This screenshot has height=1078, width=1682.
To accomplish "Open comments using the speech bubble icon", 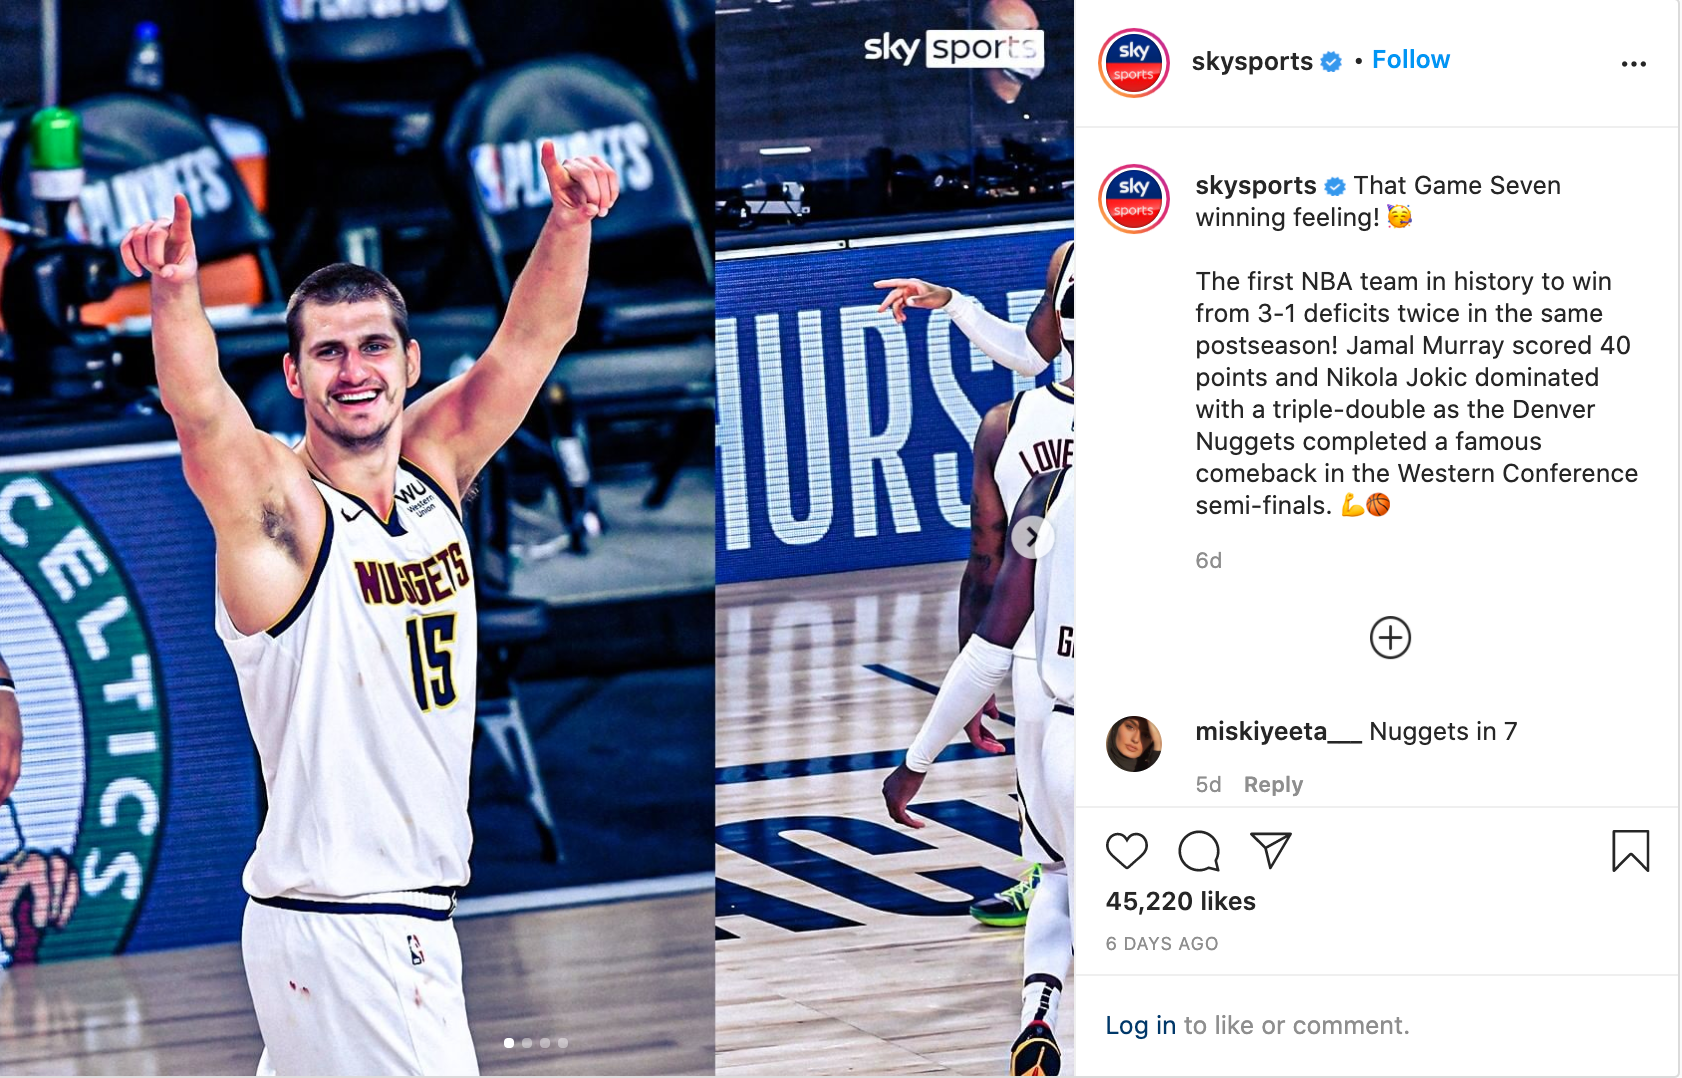I will point(1198,851).
